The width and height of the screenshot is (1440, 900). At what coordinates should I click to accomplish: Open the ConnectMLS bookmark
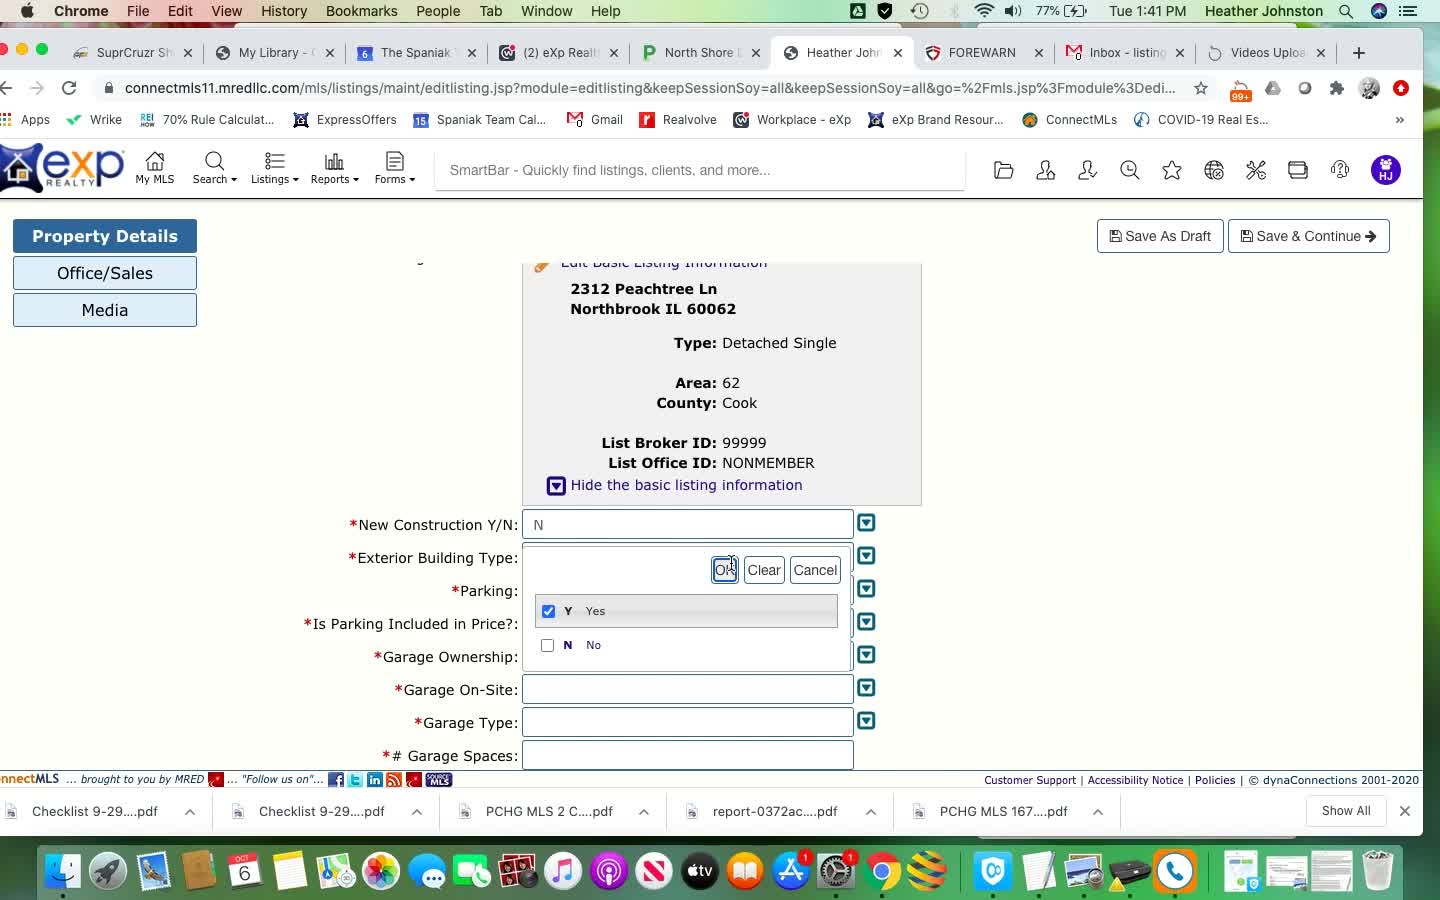(x=1069, y=120)
